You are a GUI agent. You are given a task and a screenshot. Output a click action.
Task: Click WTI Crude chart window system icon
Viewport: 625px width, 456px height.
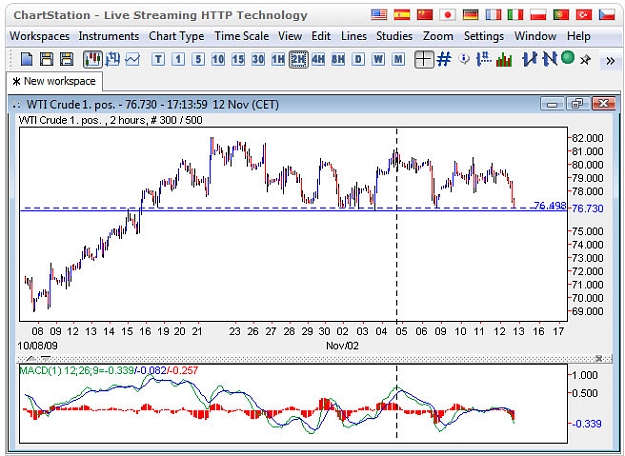pyautogui.click(x=16, y=105)
